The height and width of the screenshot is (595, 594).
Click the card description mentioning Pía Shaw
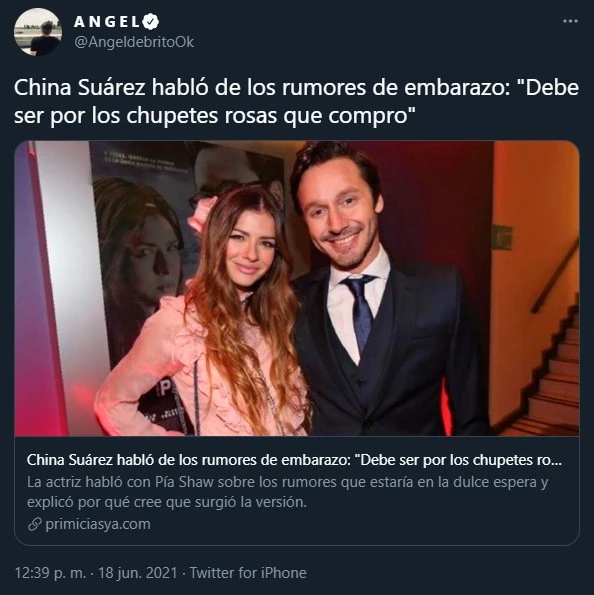tap(287, 492)
